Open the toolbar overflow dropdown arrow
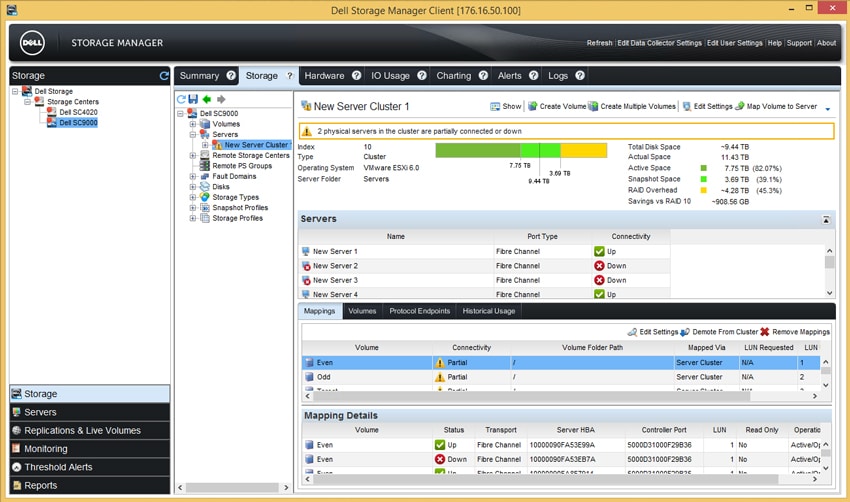This screenshot has width=850, height=502. pos(828,109)
